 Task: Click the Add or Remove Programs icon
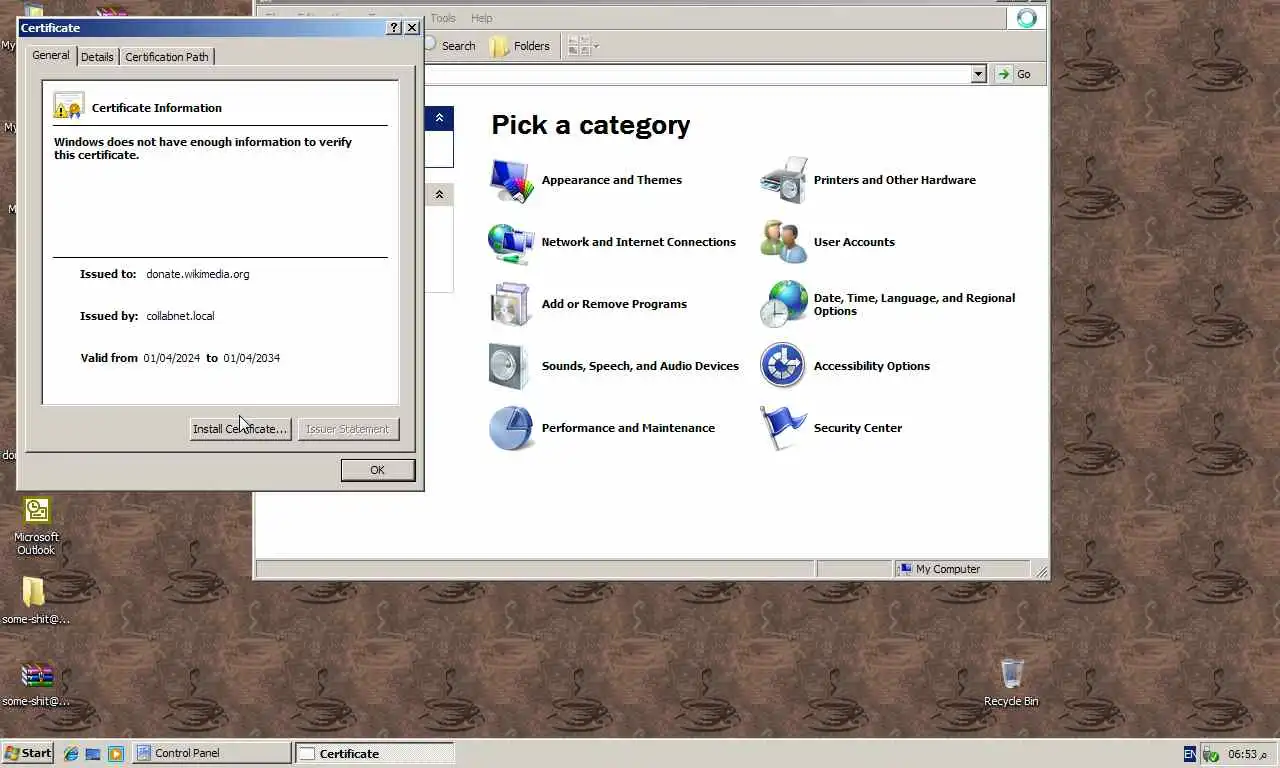[x=511, y=304]
